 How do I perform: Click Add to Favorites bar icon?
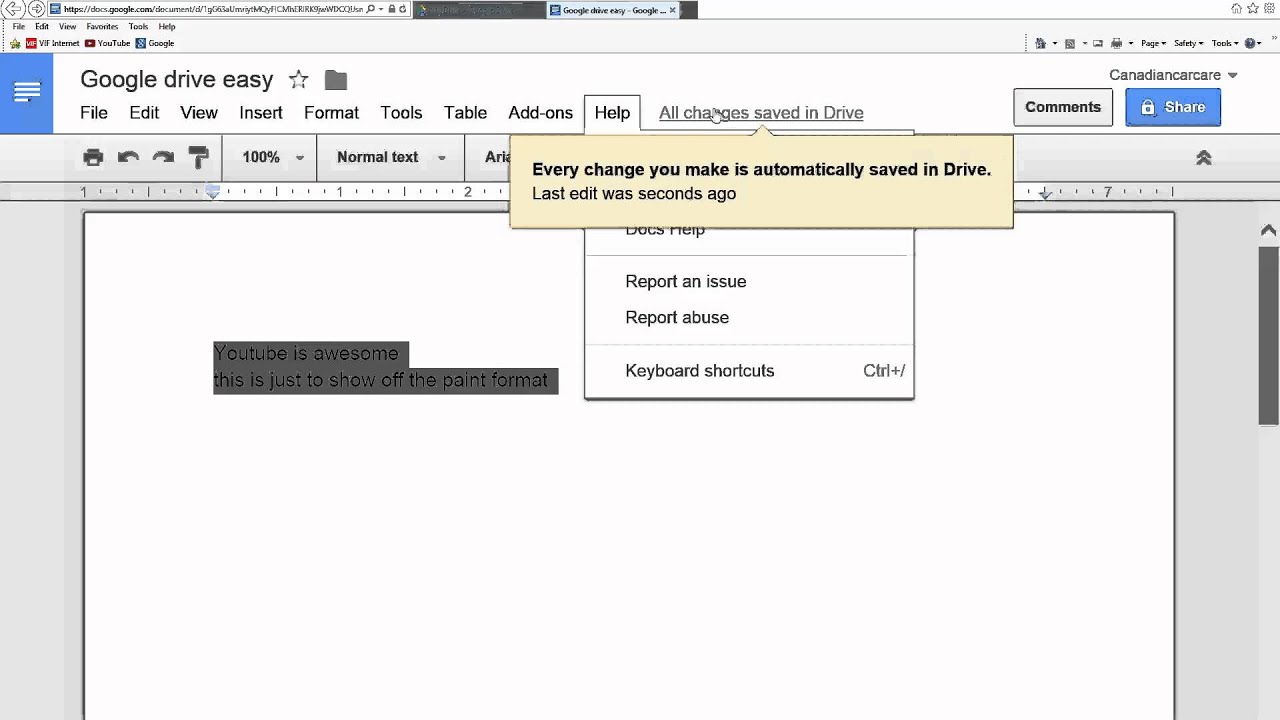pyautogui.click(x=15, y=43)
